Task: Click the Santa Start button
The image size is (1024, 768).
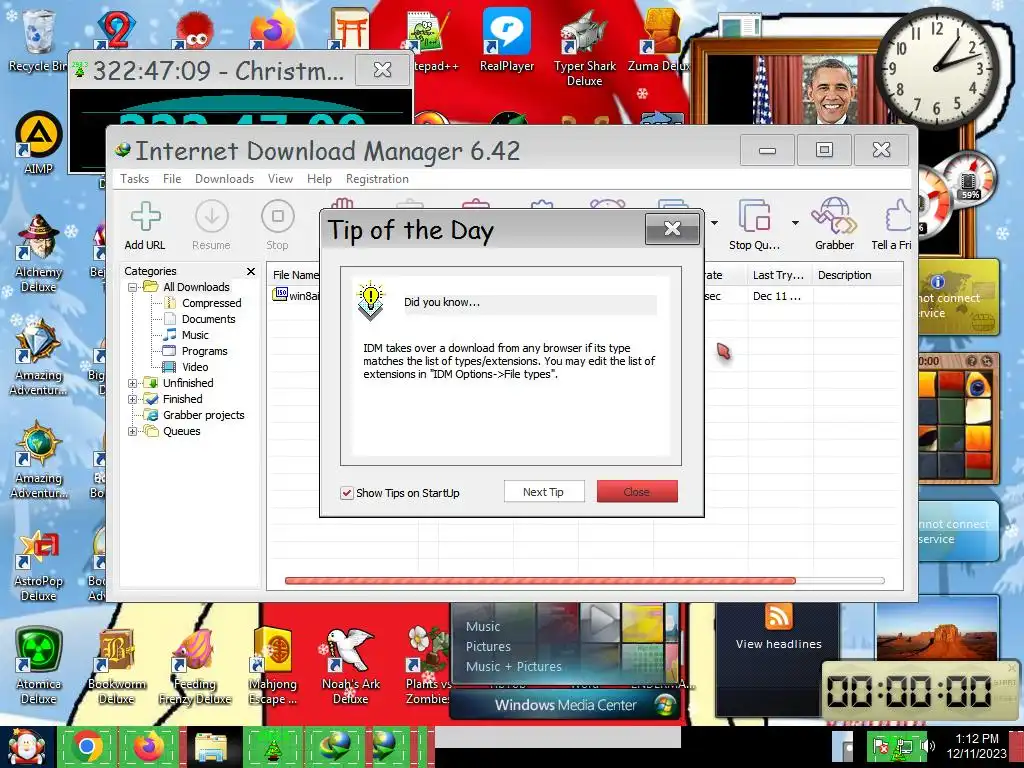Action: [26, 747]
